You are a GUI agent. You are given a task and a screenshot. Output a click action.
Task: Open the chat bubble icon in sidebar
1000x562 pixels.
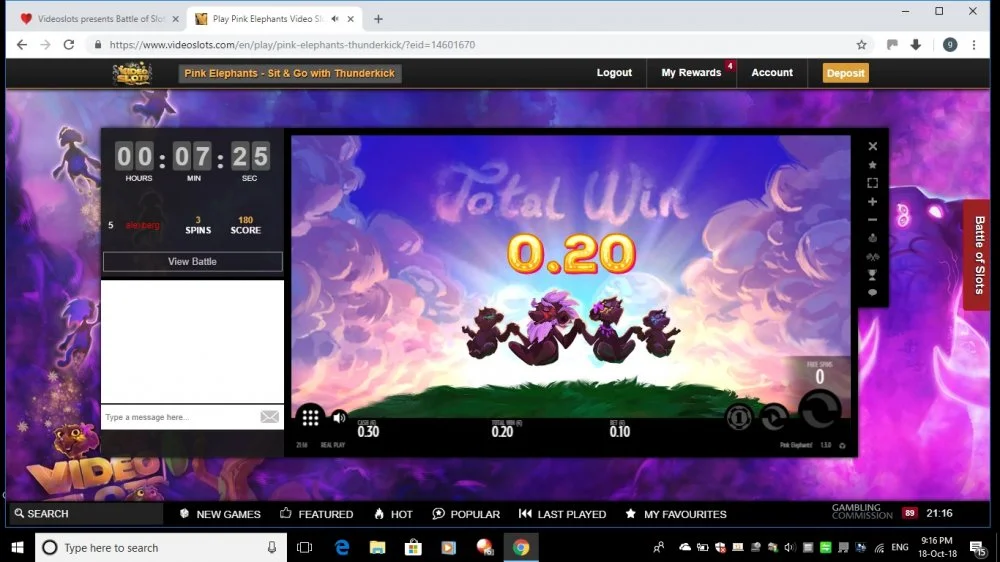click(x=872, y=293)
